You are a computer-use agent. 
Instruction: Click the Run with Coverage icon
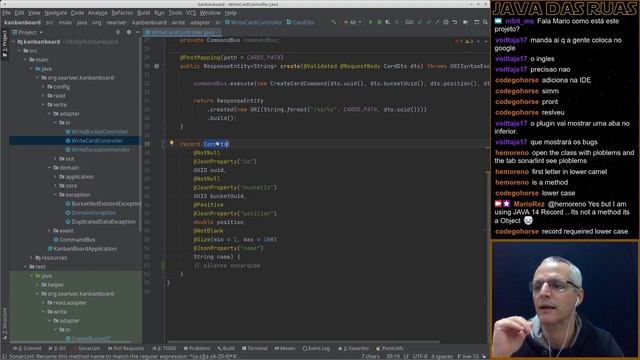pos(388,22)
